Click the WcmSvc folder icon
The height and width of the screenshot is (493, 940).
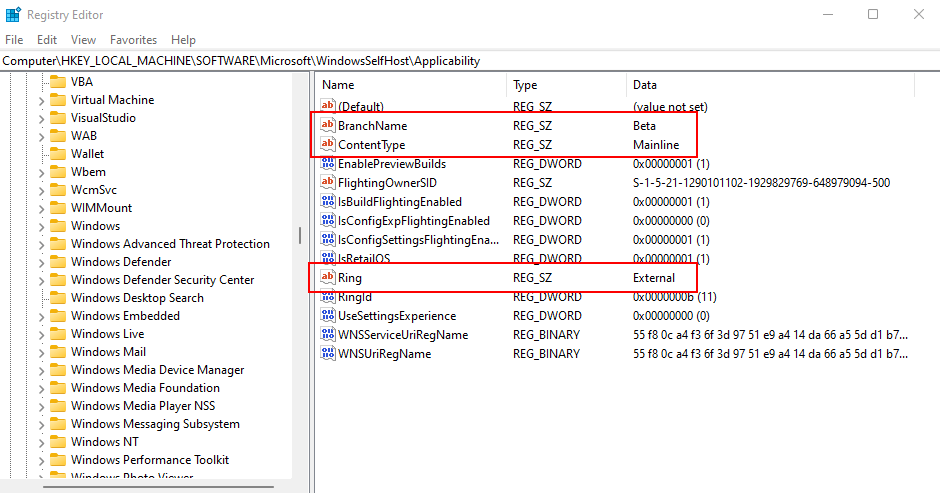58,190
